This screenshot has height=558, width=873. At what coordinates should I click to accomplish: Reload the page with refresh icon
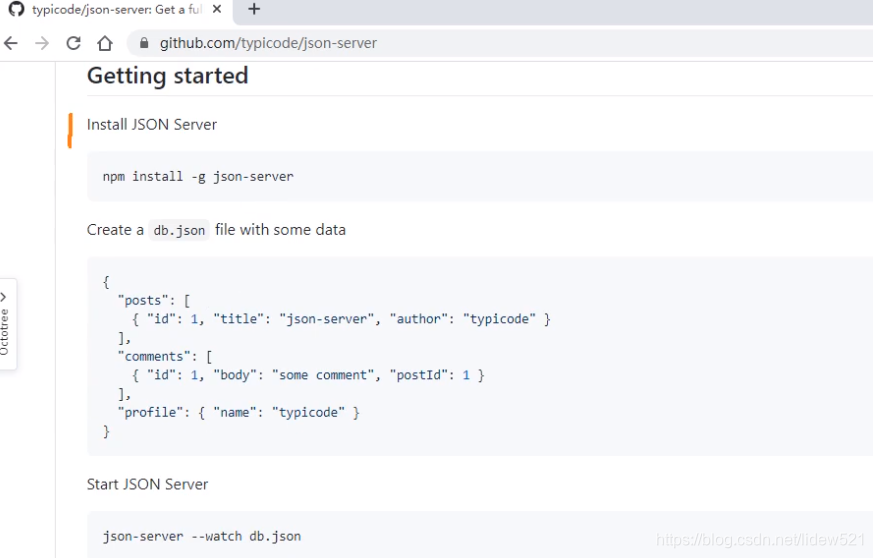pos(73,43)
